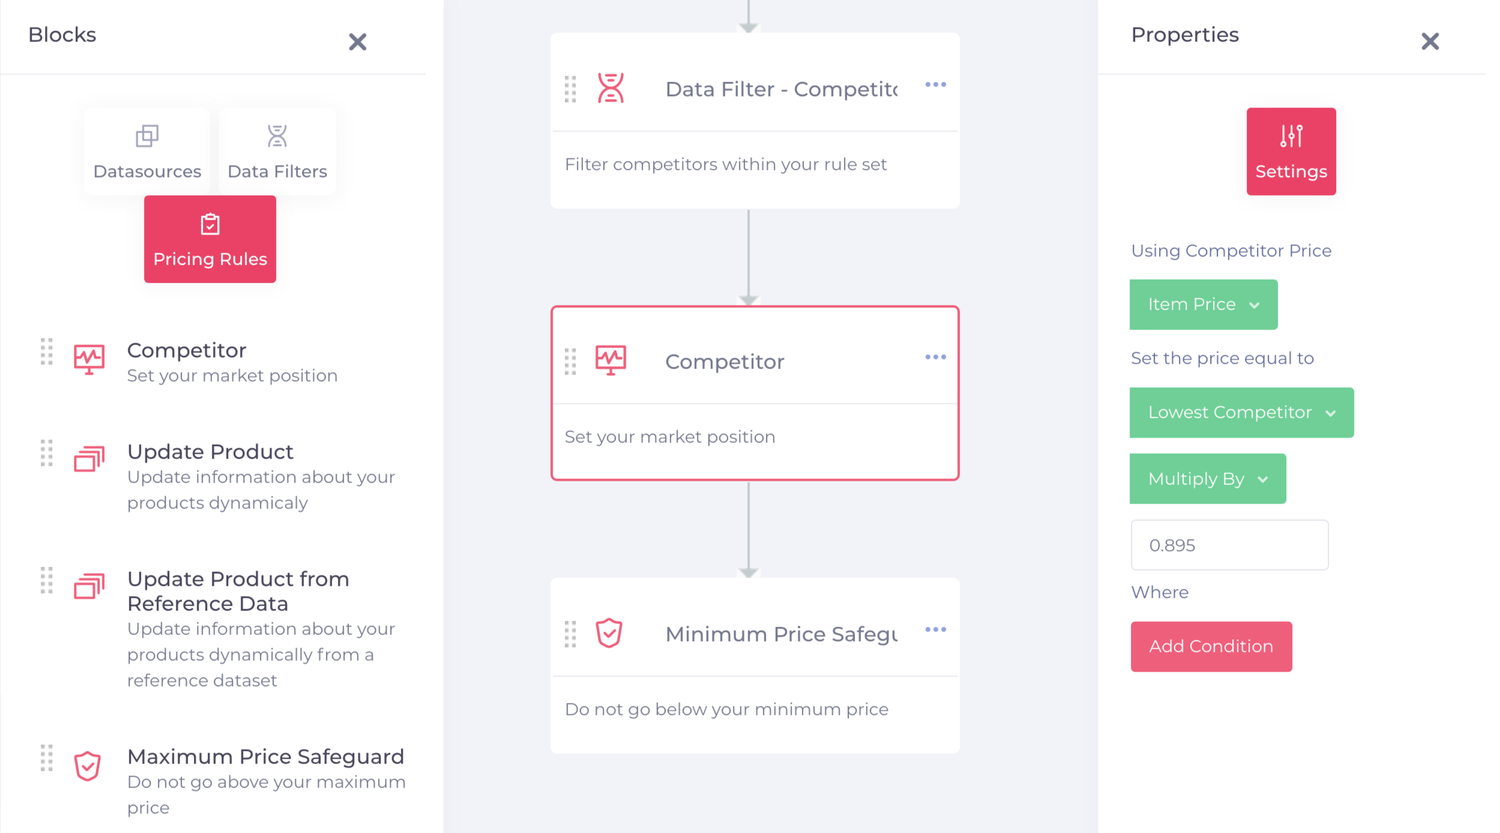1500x833 pixels.
Task: Select the Datasources block icon
Action: [x=147, y=136]
